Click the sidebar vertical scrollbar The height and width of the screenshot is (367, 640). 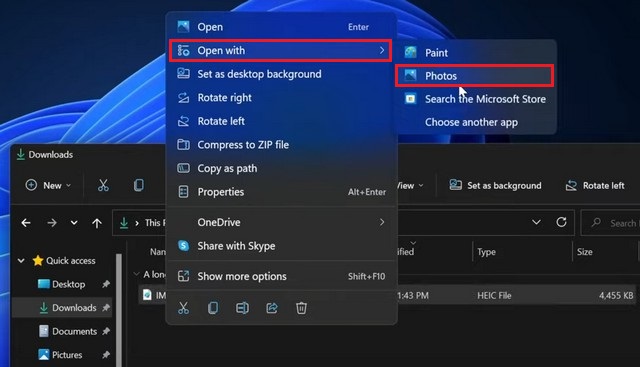tap(119, 310)
